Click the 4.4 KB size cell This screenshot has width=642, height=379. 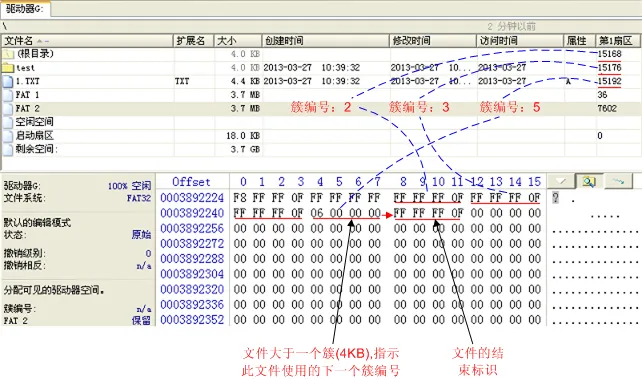click(245, 81)
